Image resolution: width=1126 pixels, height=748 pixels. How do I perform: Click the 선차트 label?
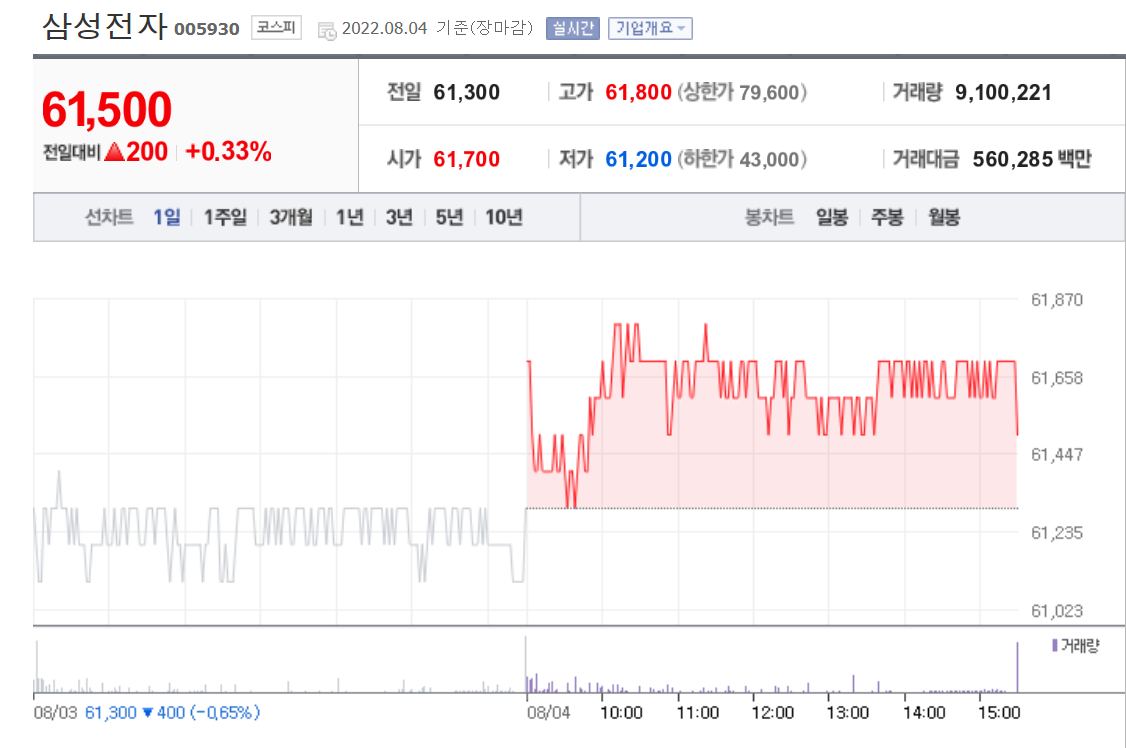[x=109, y=217]
